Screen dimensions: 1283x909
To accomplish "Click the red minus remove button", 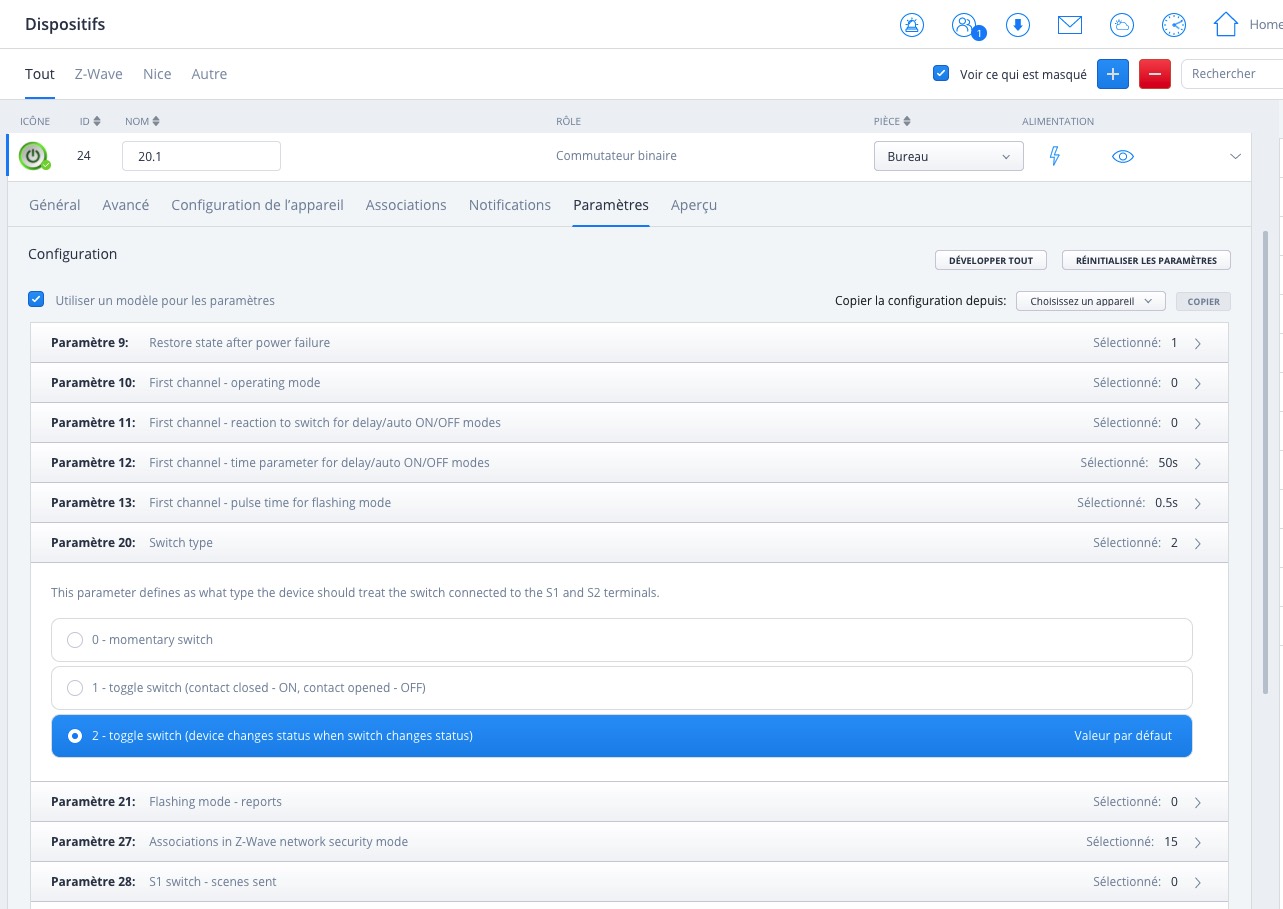I will 1154,74.
